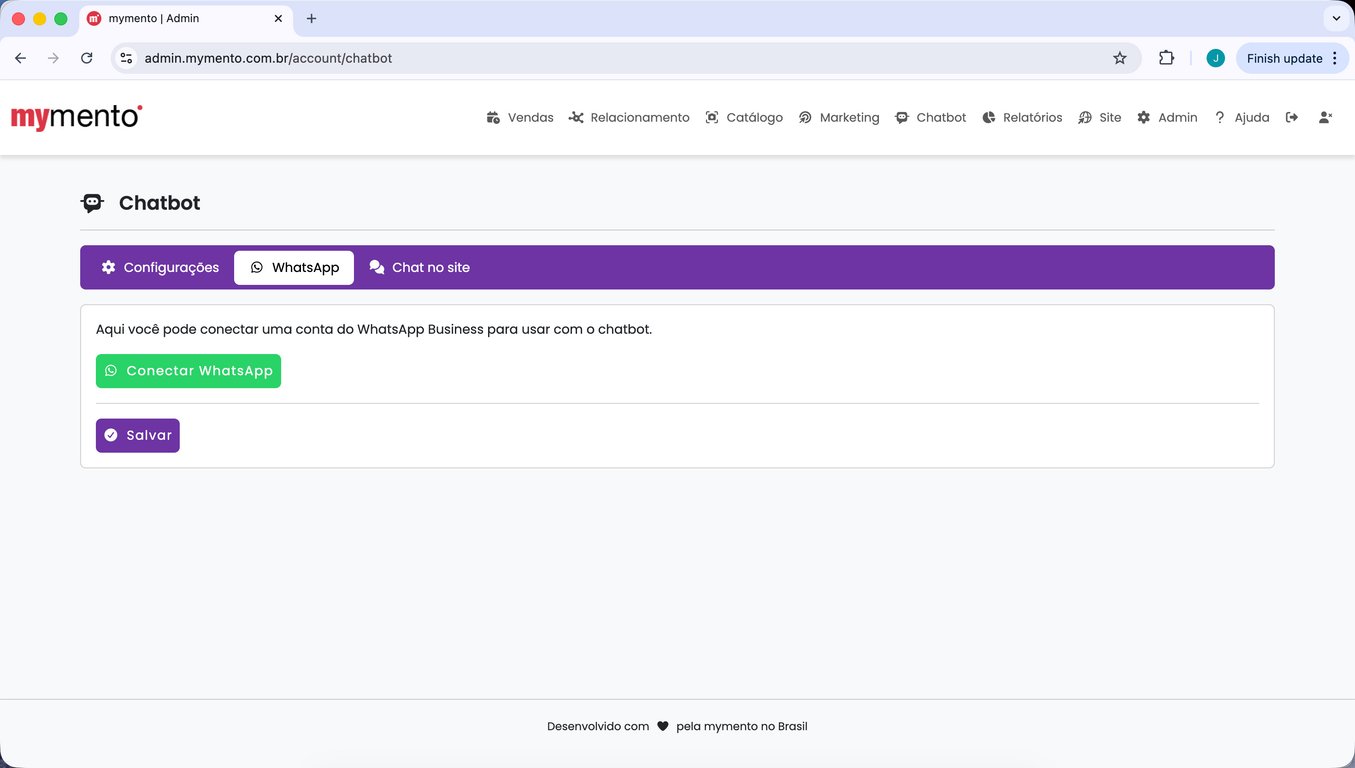Click the Conectar WhatsApp button
The image size is (1355, 768).
click(188, 371)
